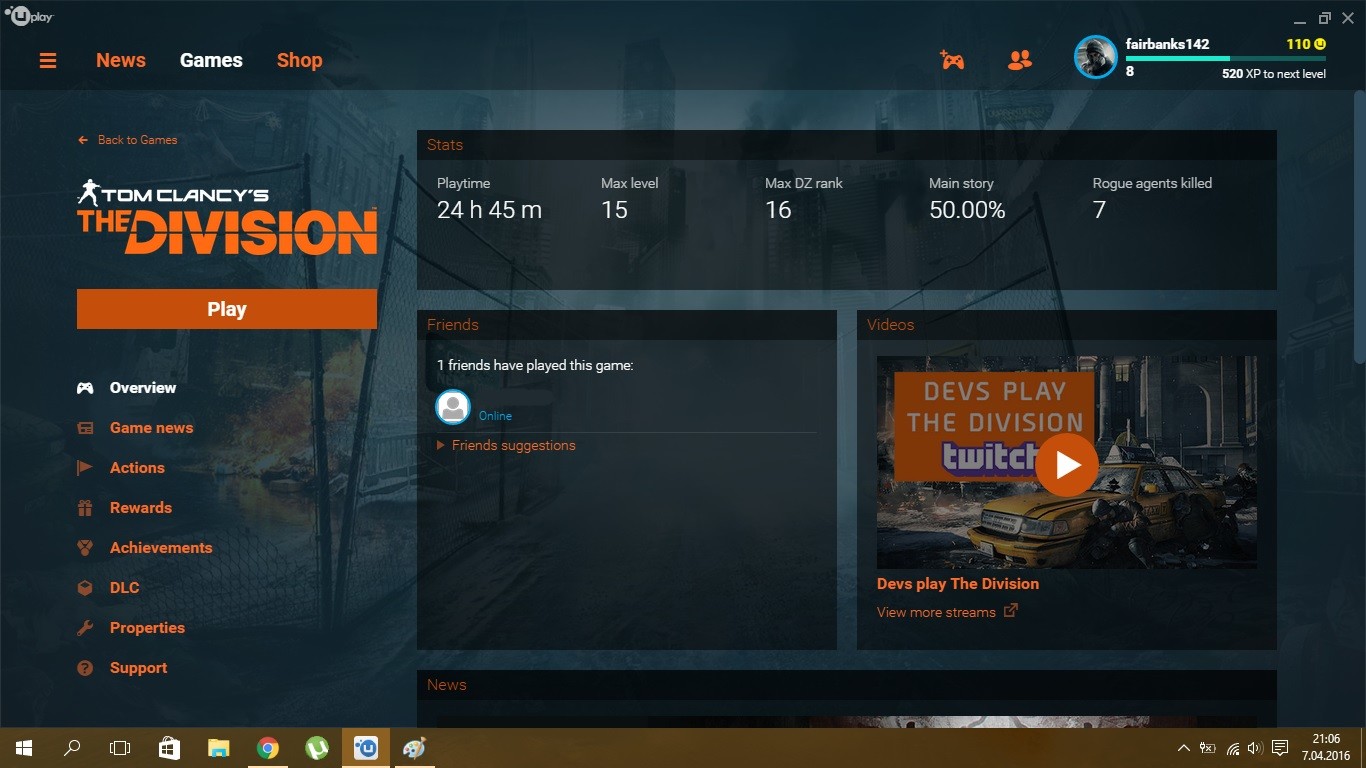This screenshot has width=1366, height=768.
Task: Click the Max DZ rank value 16
Action: [778, 210]
